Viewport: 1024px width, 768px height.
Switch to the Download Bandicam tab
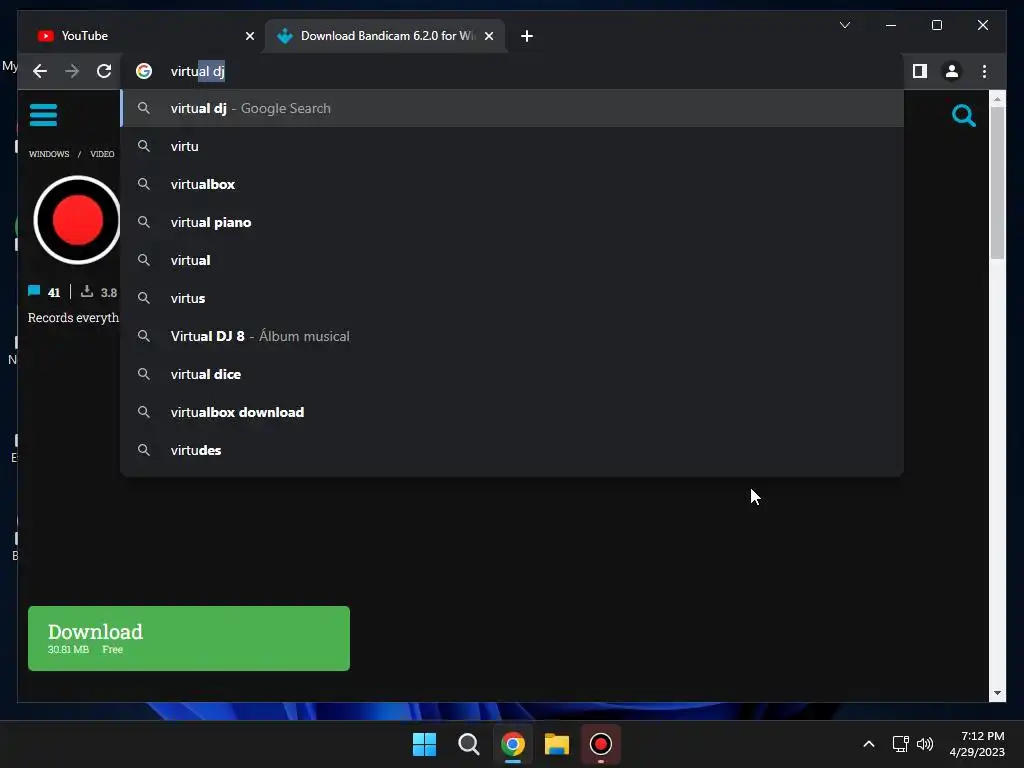385,36
